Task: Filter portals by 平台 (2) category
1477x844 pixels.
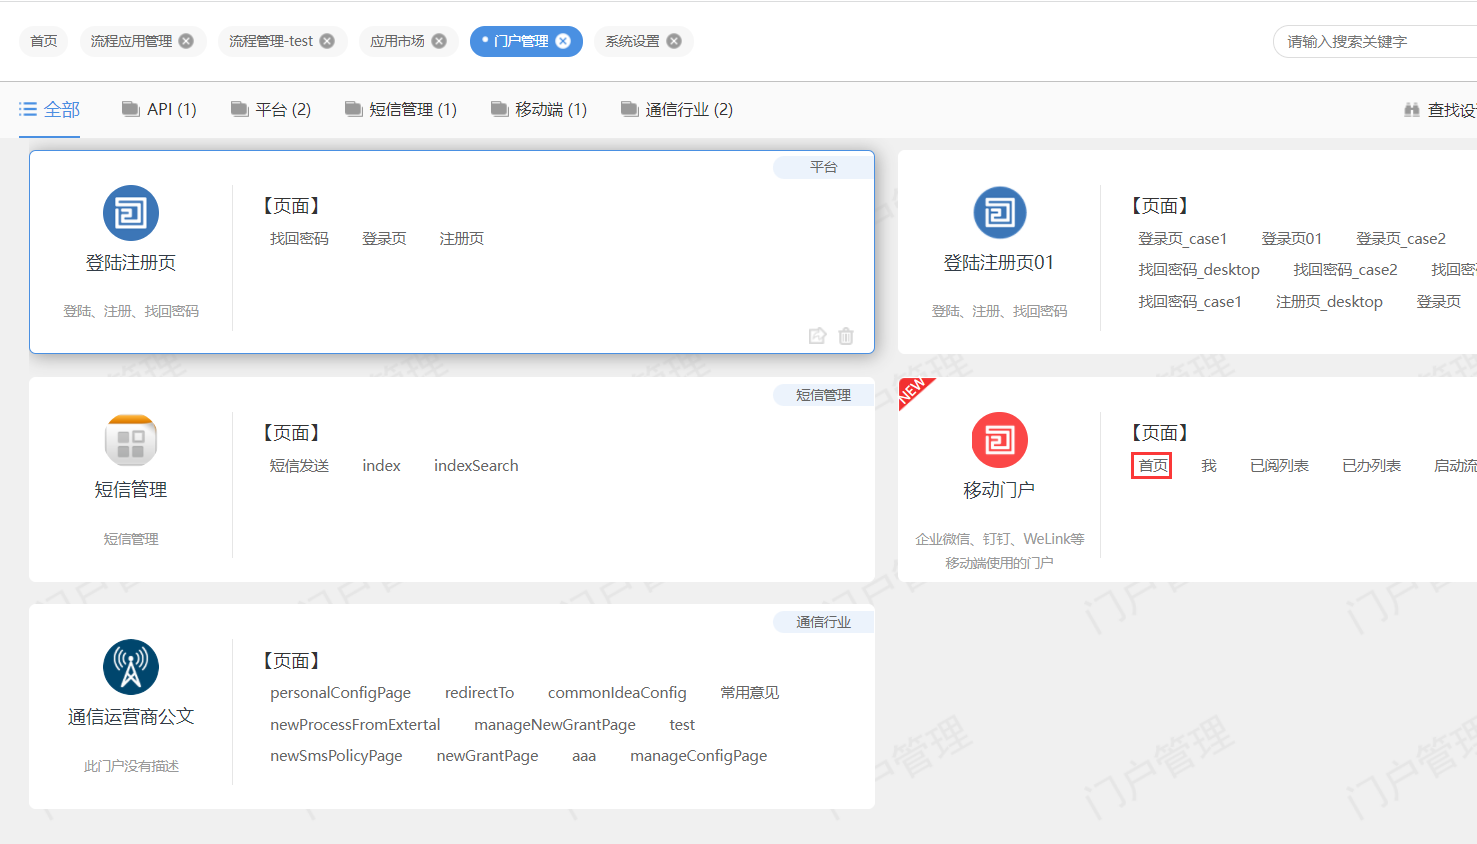Action: (271, 110)
